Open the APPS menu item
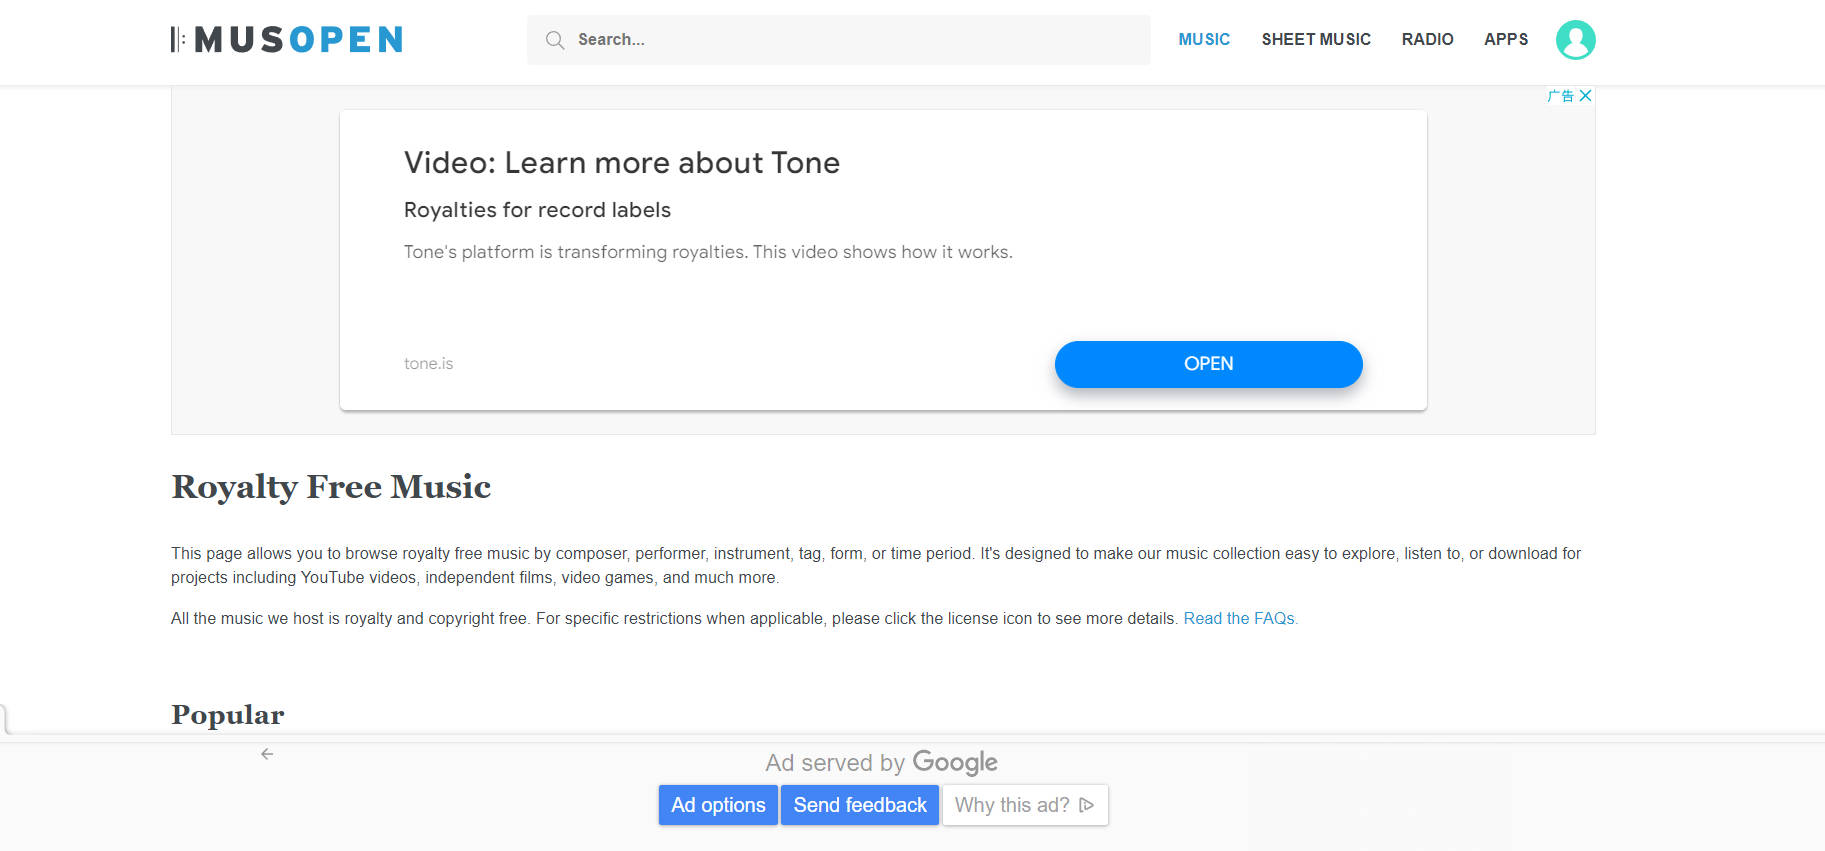The width and height of the screenshot is (1825, 851). point(1506,40)
